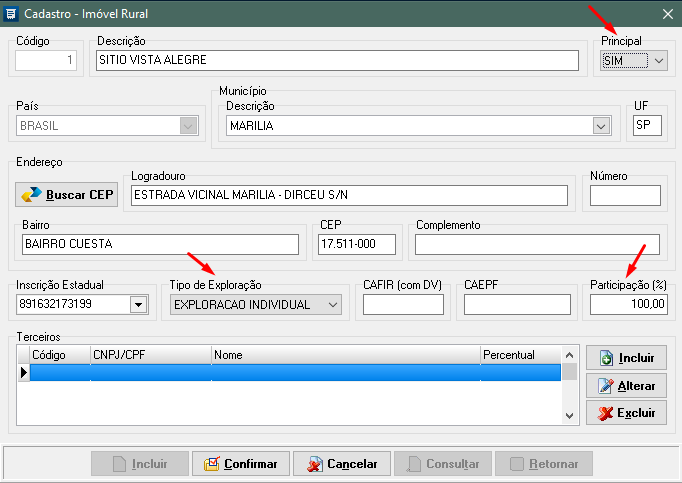
Task: Click the Descrição field with SITIO VISTA ALEGRE
Action: pyautogui.click(x=337, y=61)
